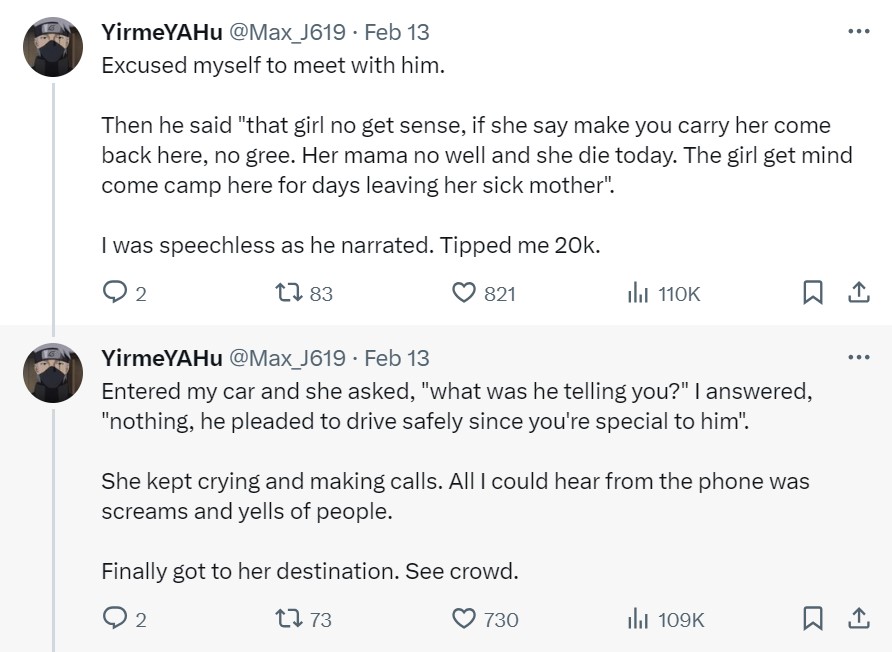Share the "See crowd" tweet
Viewport: 892px width, 652px height.
[x=858, y=619]
